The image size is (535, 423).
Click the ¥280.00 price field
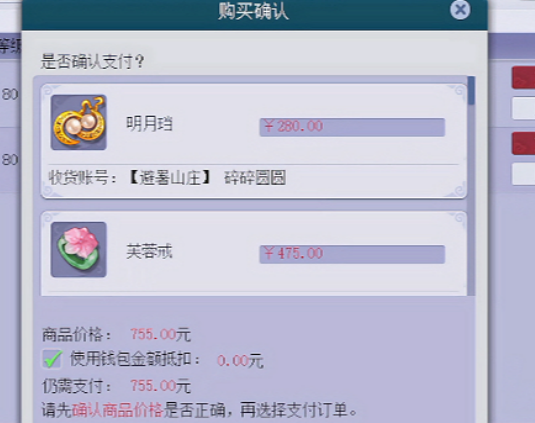(352, 127)
